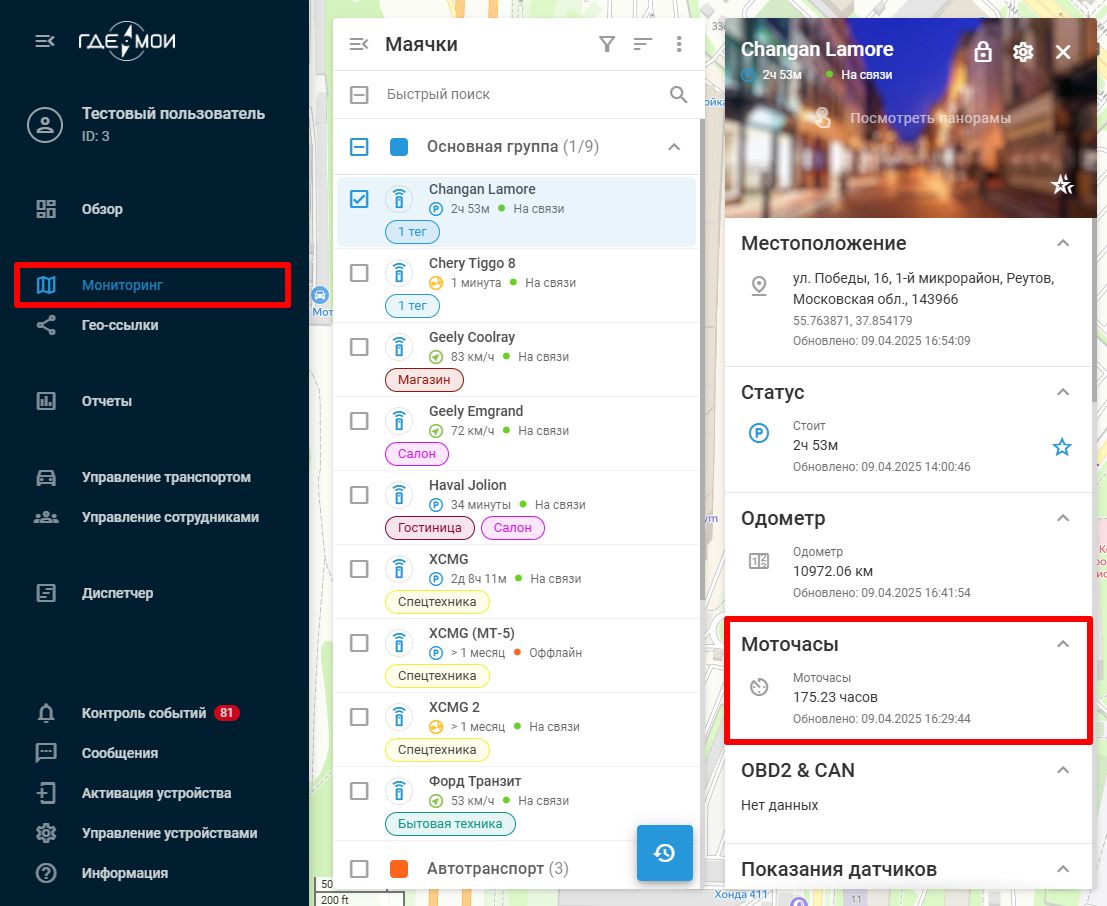Open the track history button on the map
Image resolution: width=1107 pixels, height=906 pixels.
(x=664, y=853)
